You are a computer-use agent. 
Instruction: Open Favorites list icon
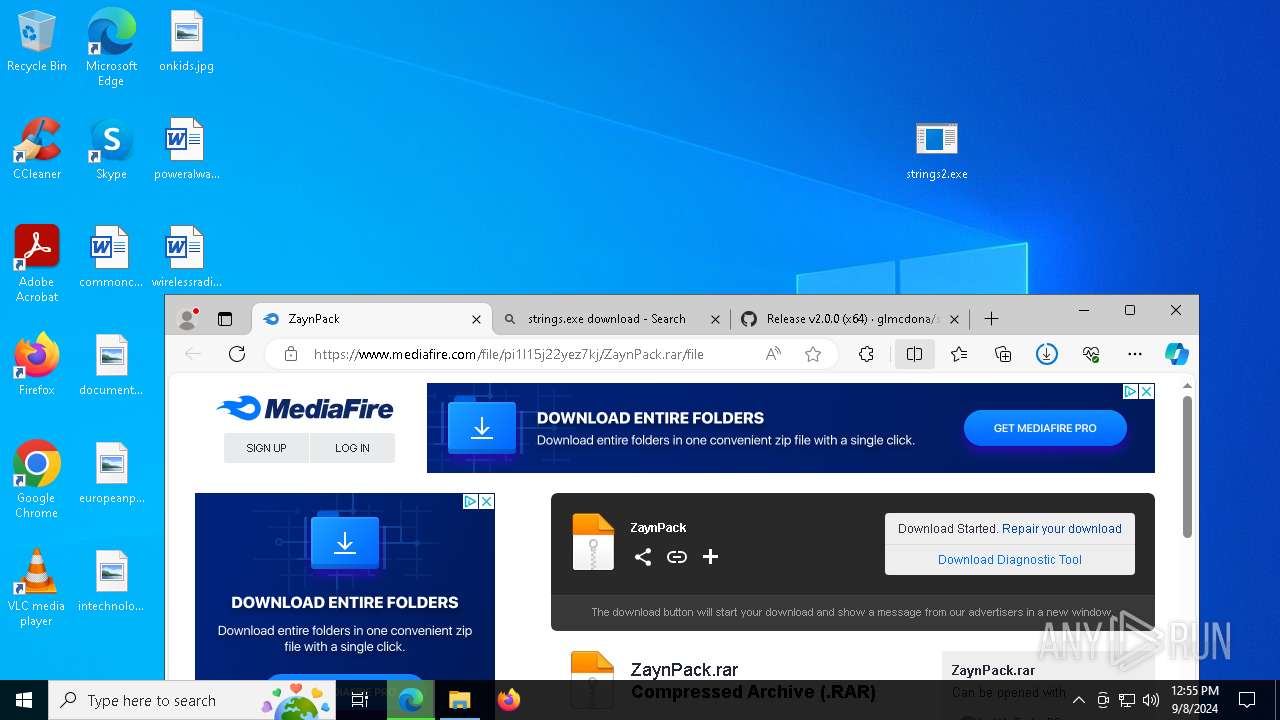[x=959, y=354]
